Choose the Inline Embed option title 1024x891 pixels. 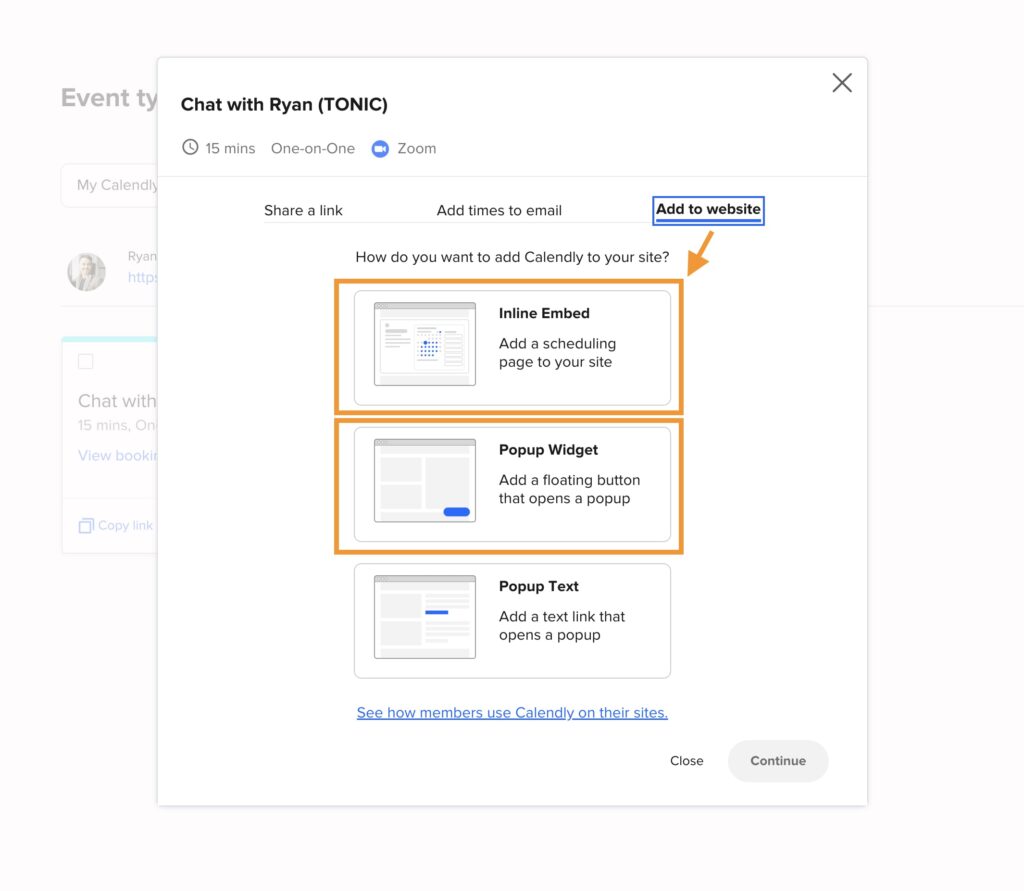coord(544,313)
